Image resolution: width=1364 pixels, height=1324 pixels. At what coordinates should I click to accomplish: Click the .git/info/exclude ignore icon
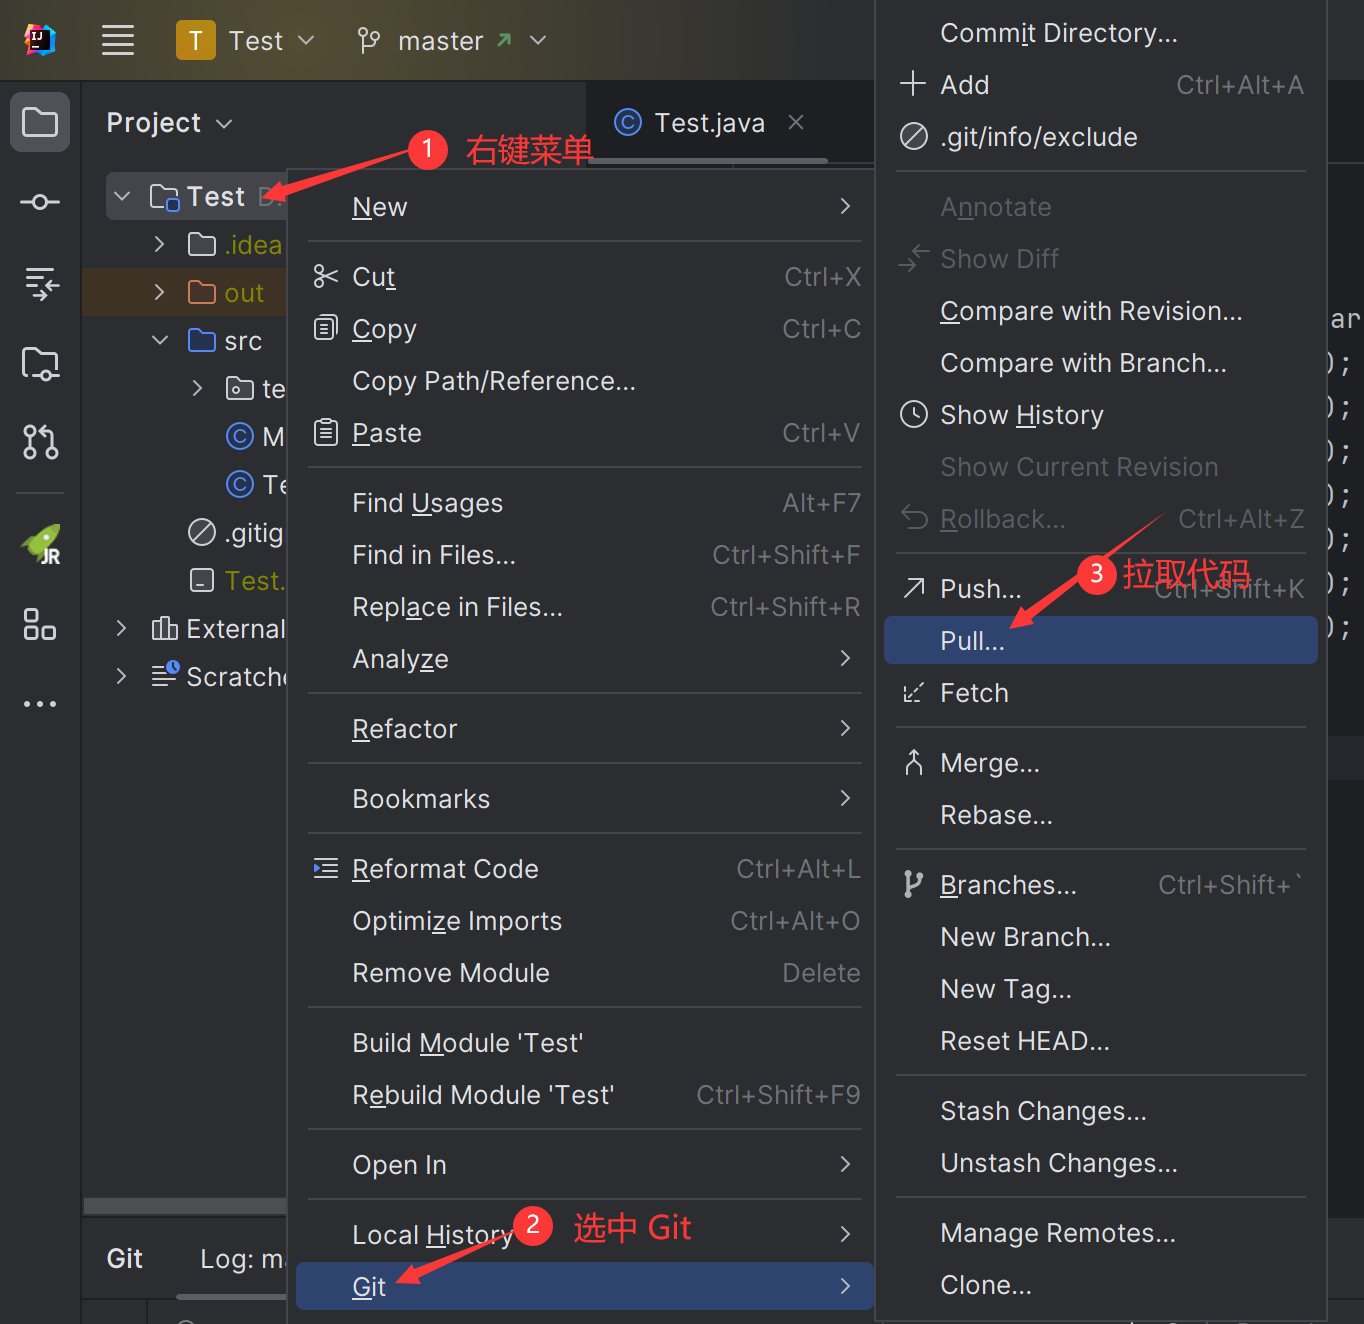pyautogui.click(x=914, y=136)
